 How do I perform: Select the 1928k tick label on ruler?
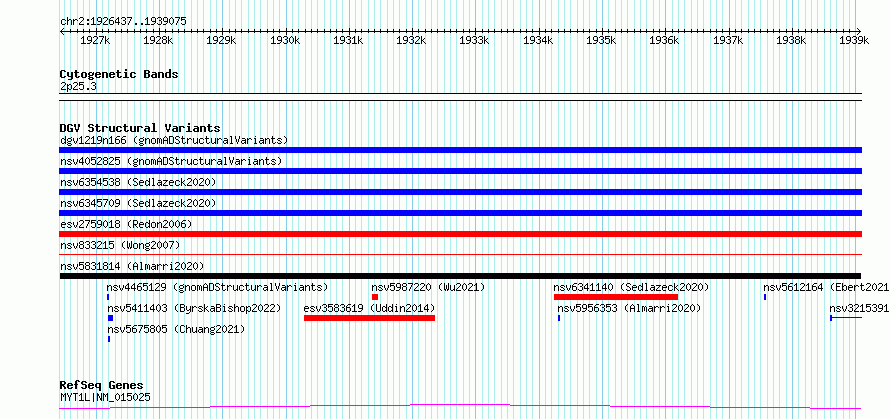click(x=158, y=40)
